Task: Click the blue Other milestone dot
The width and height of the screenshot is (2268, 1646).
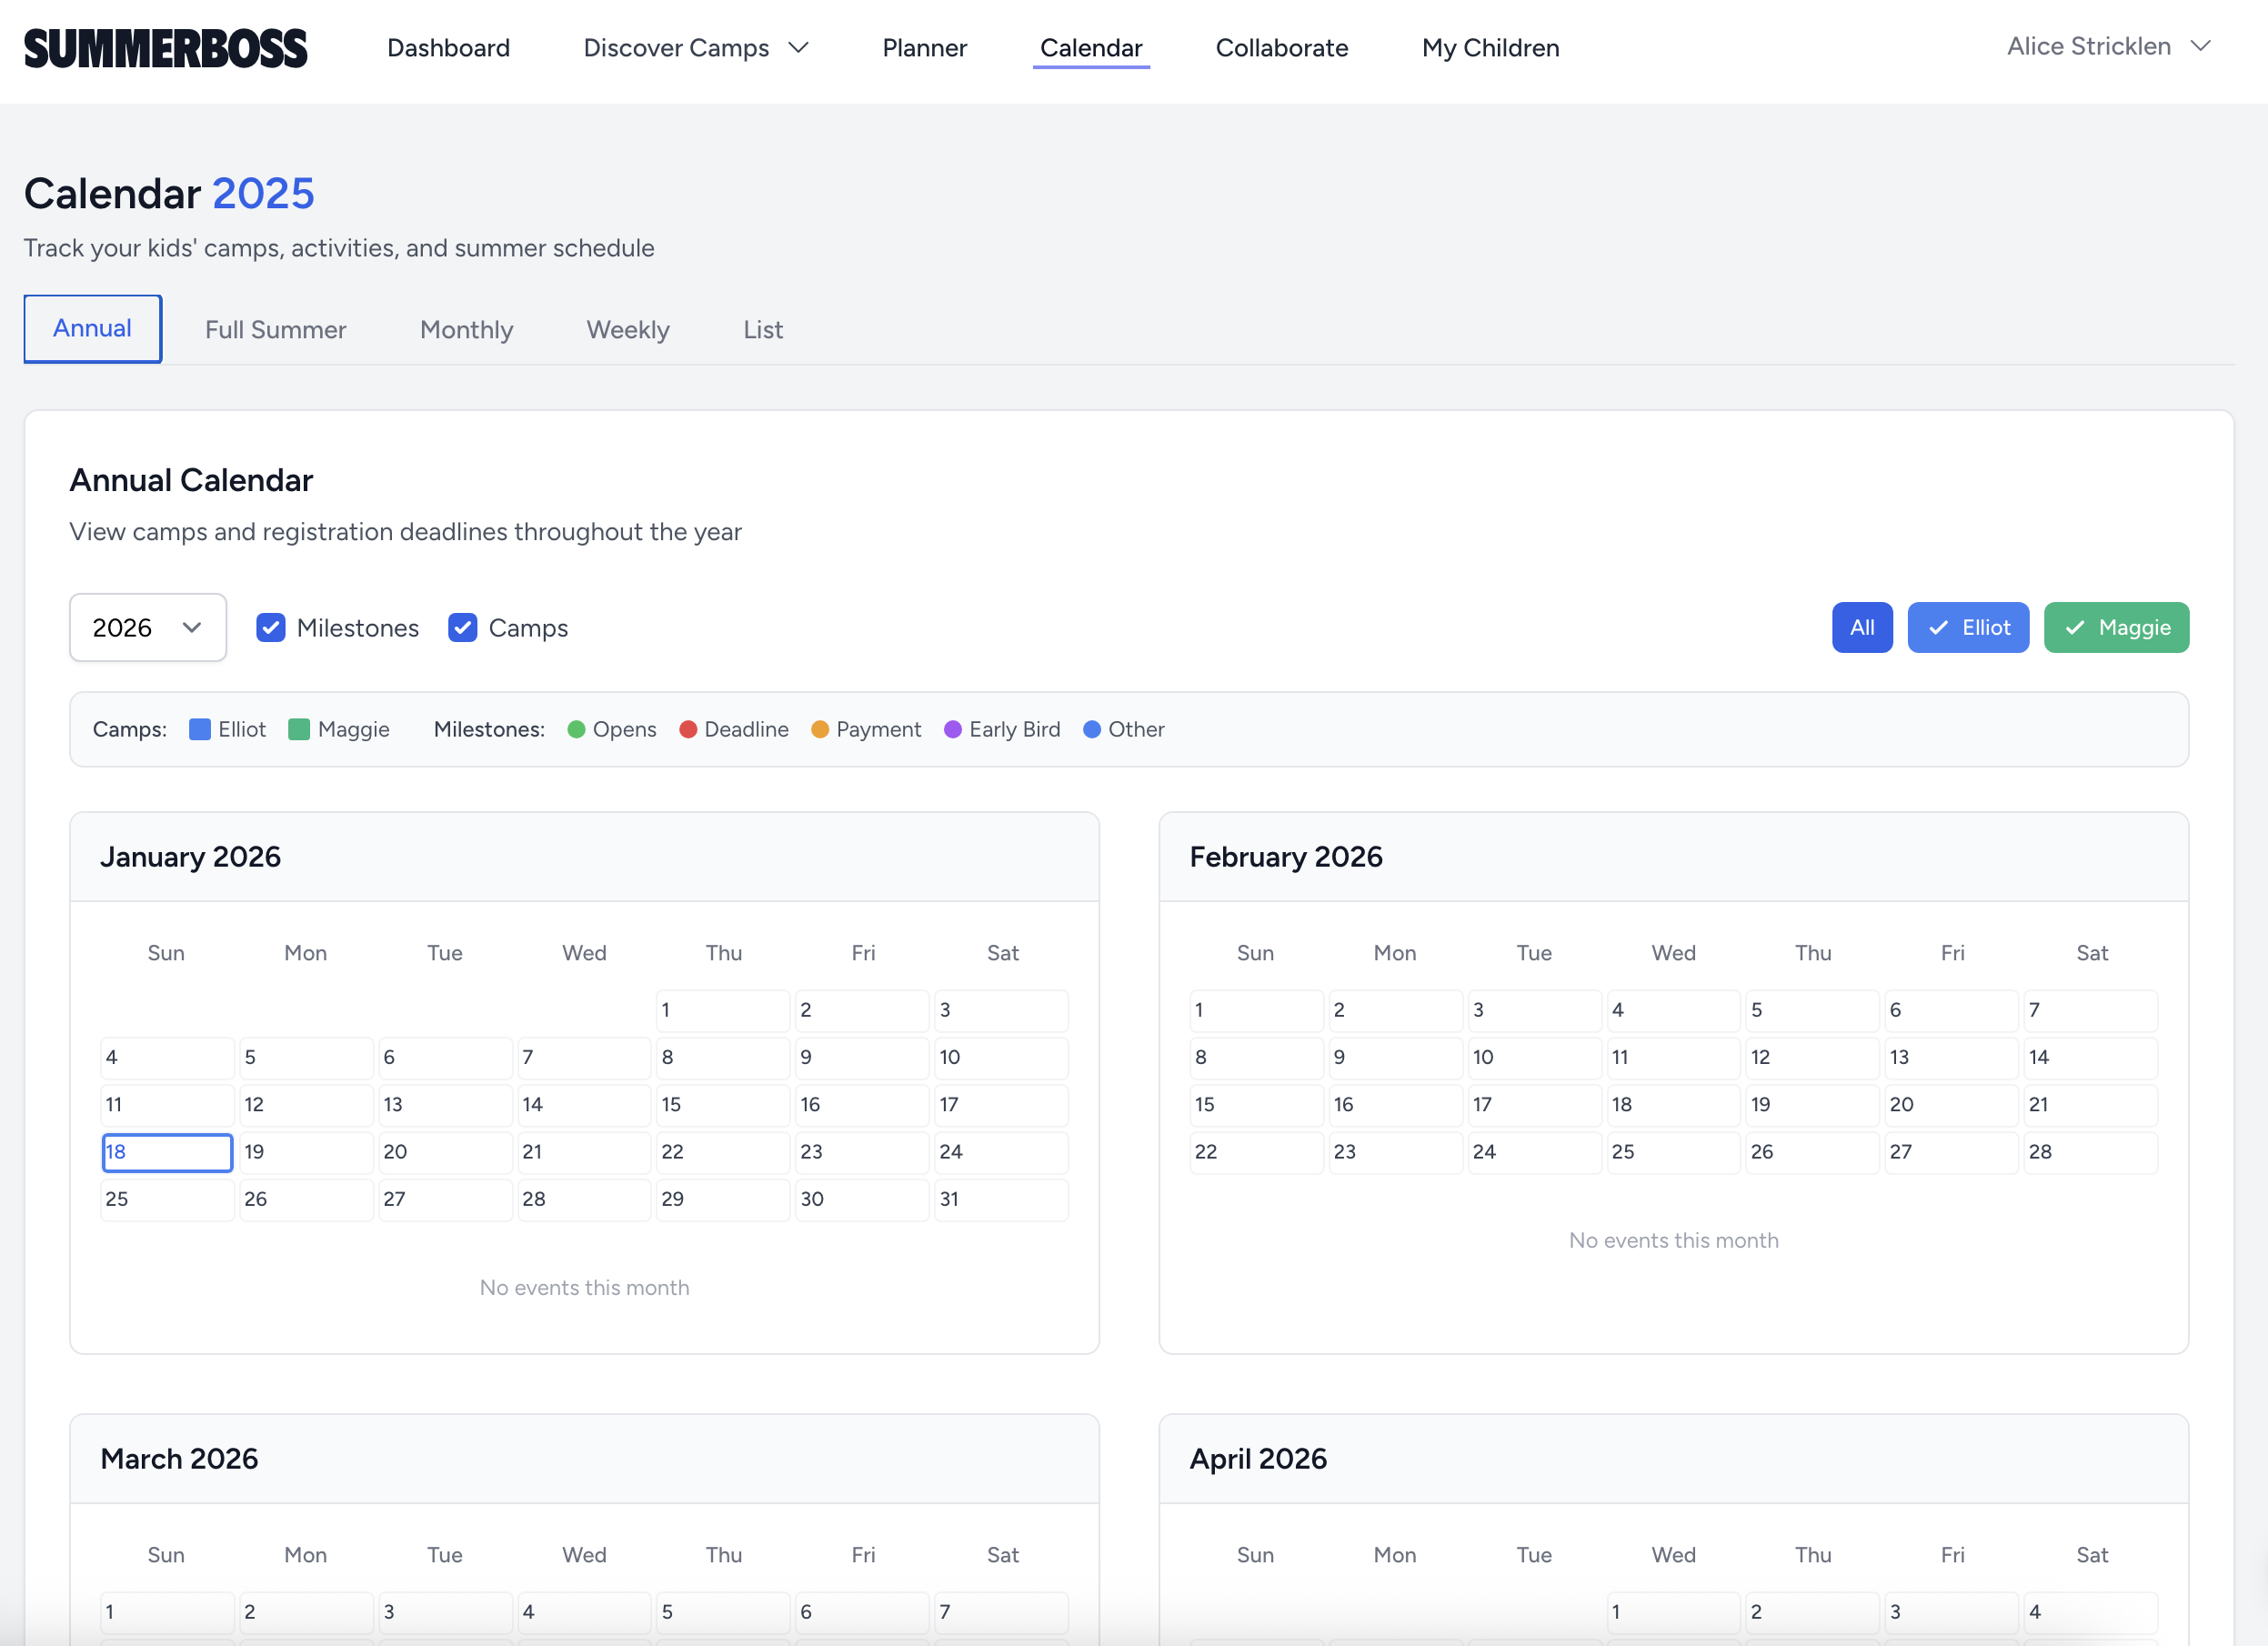Action: click(1092, 729)
